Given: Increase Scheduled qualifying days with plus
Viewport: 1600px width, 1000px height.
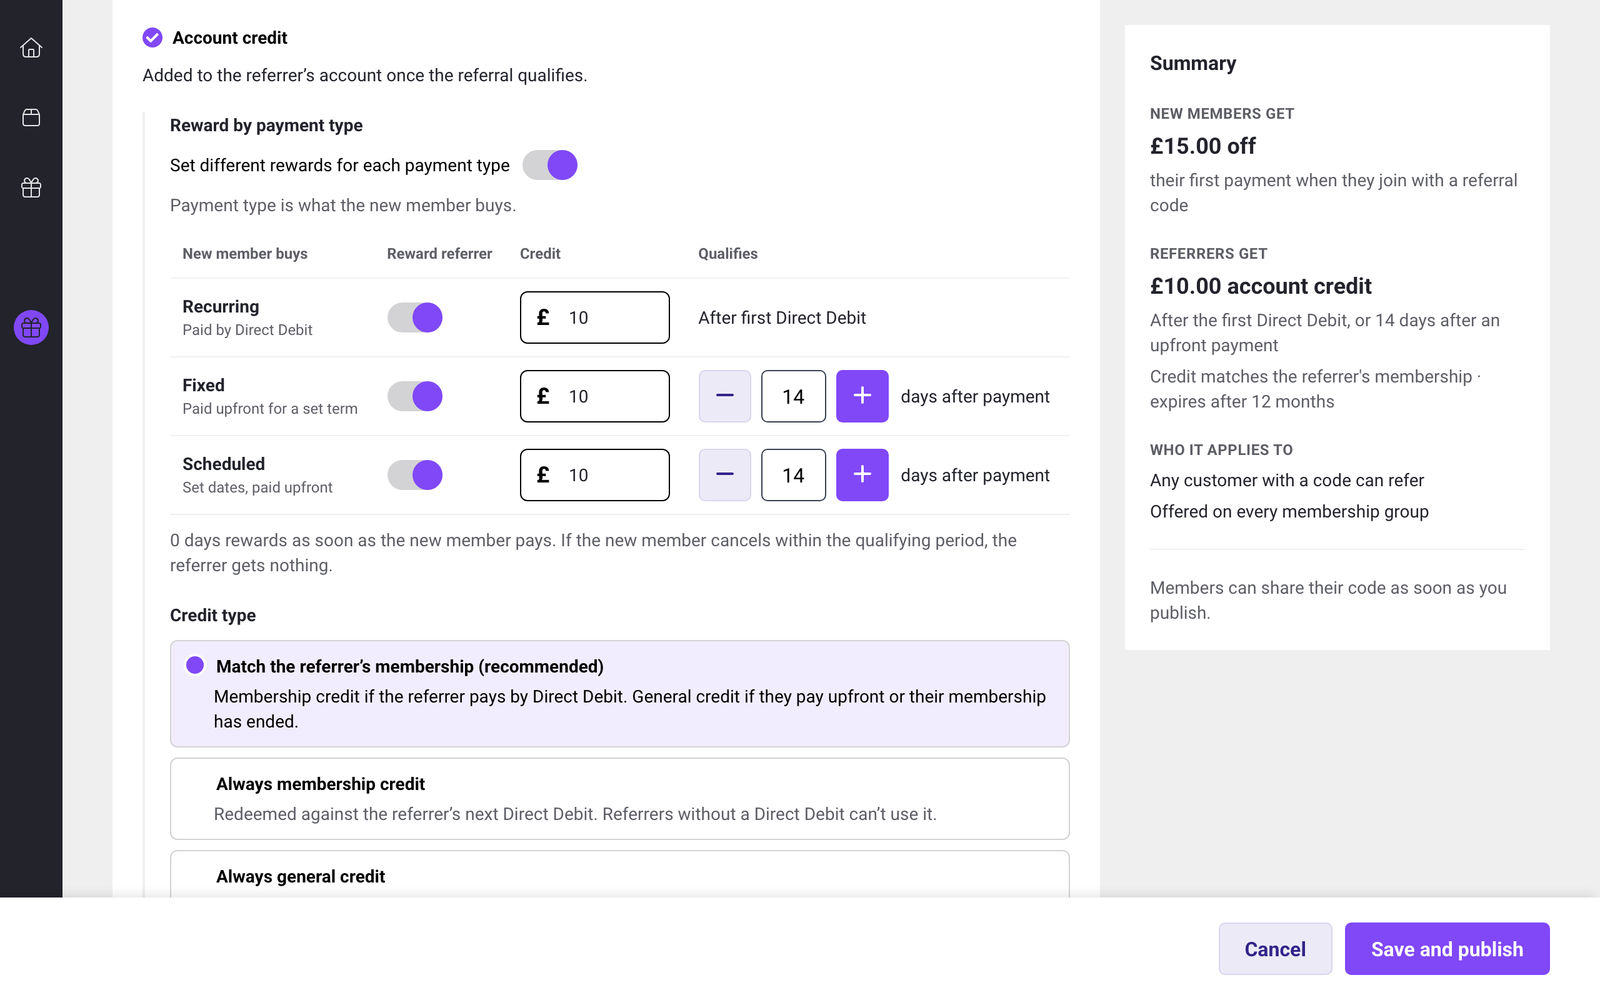Looking at the screenshot, I should pos(862,475).
